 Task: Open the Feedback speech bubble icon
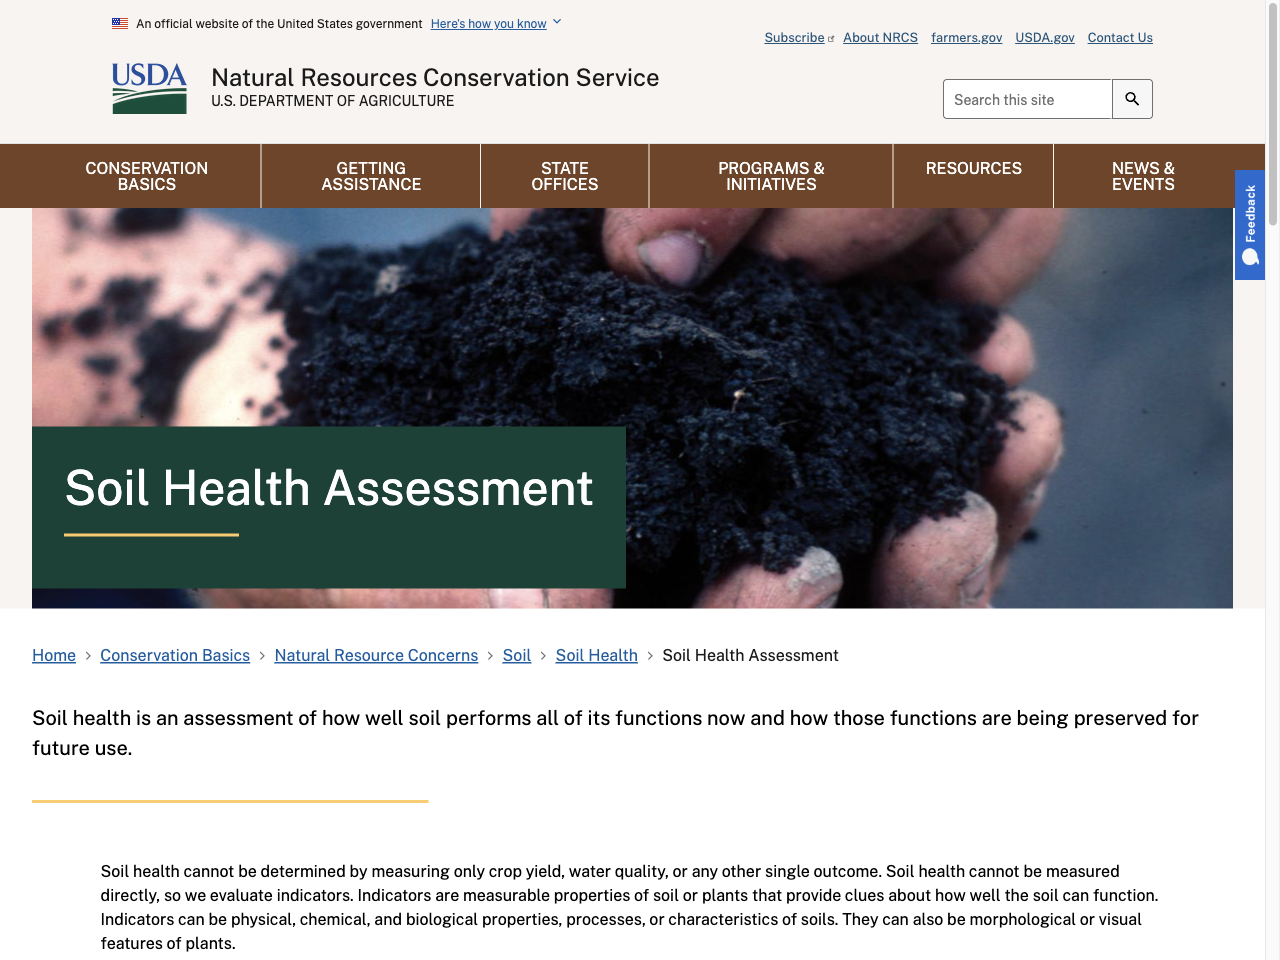click(1249, 256)
